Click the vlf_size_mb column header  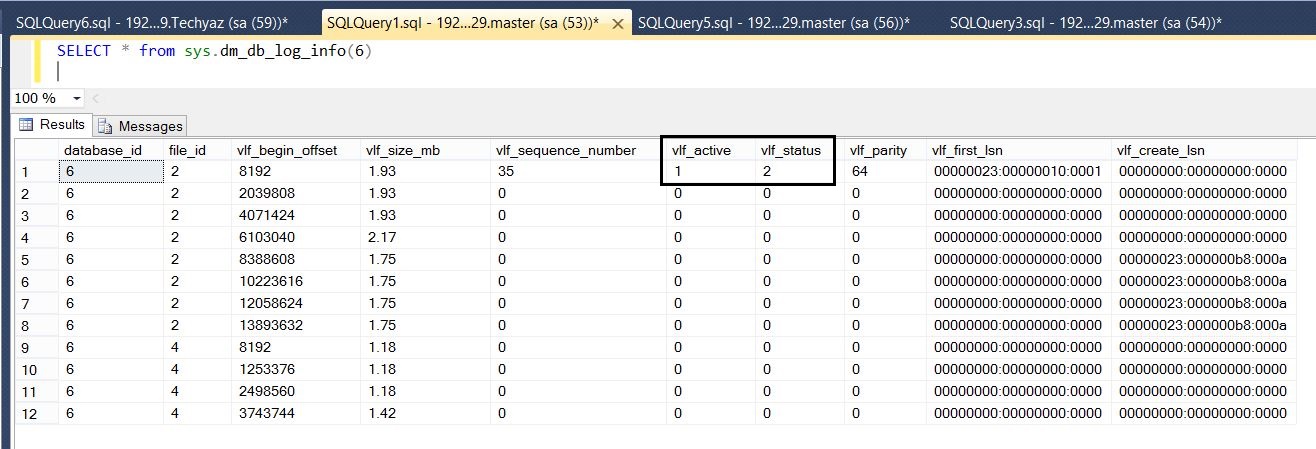pyautogui.click(x=403, y=150)
